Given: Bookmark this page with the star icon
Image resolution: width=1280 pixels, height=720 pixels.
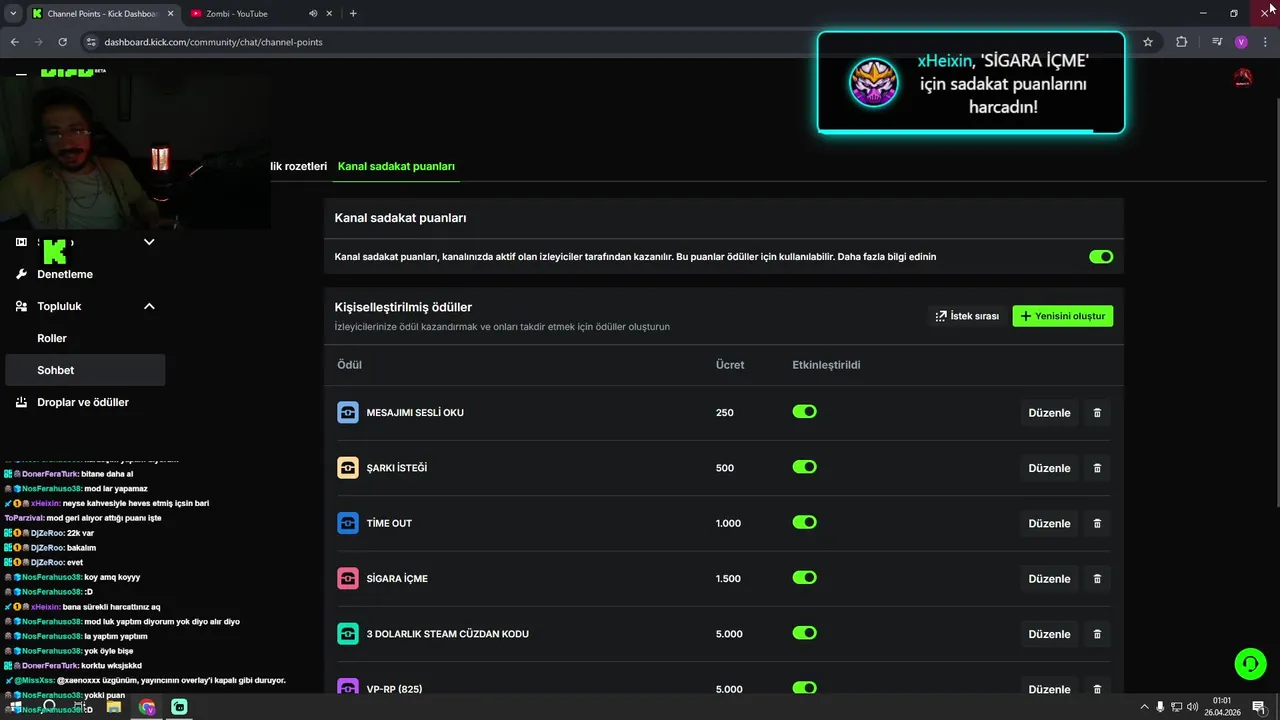Looking at the screenshot, I should (1148, 42).
